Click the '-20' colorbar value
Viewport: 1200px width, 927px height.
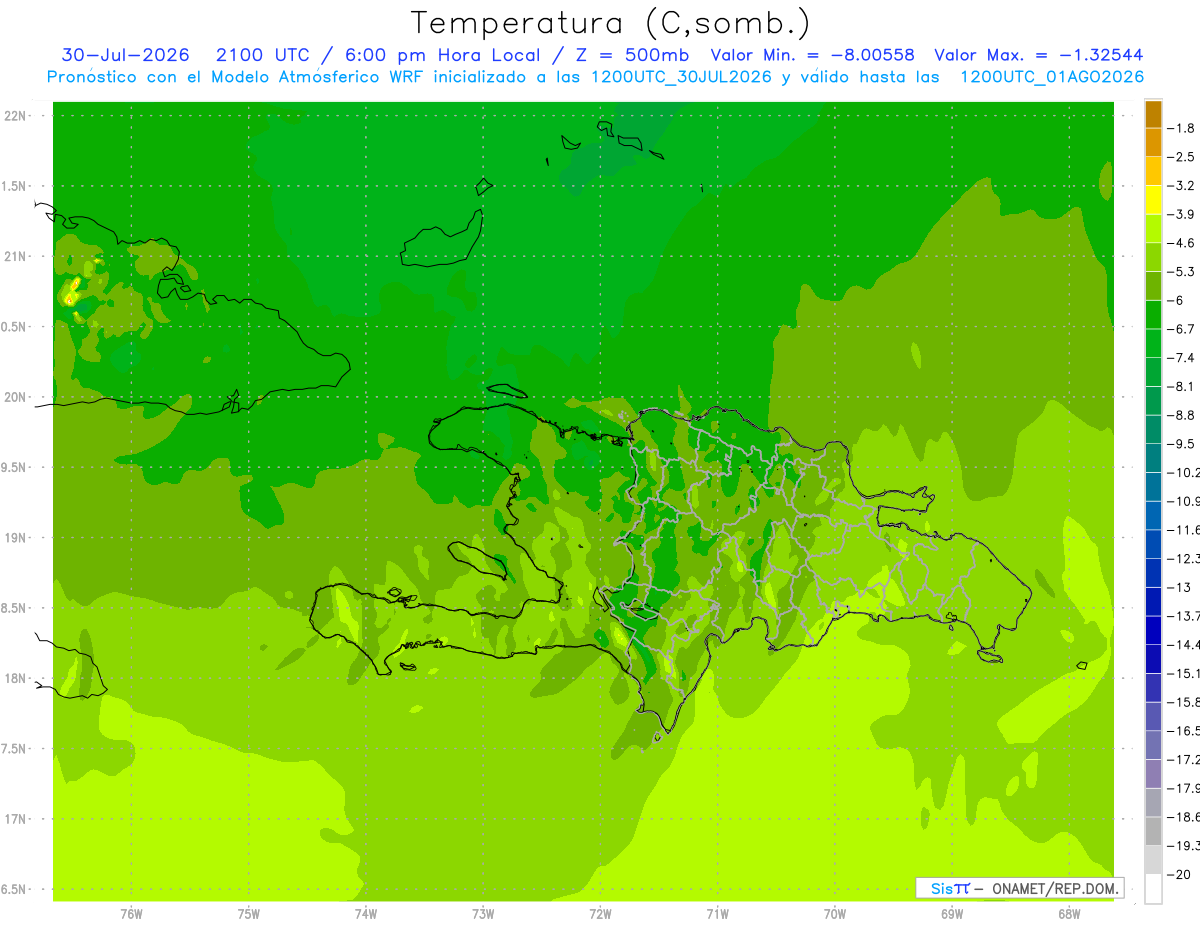[1180, 874]
